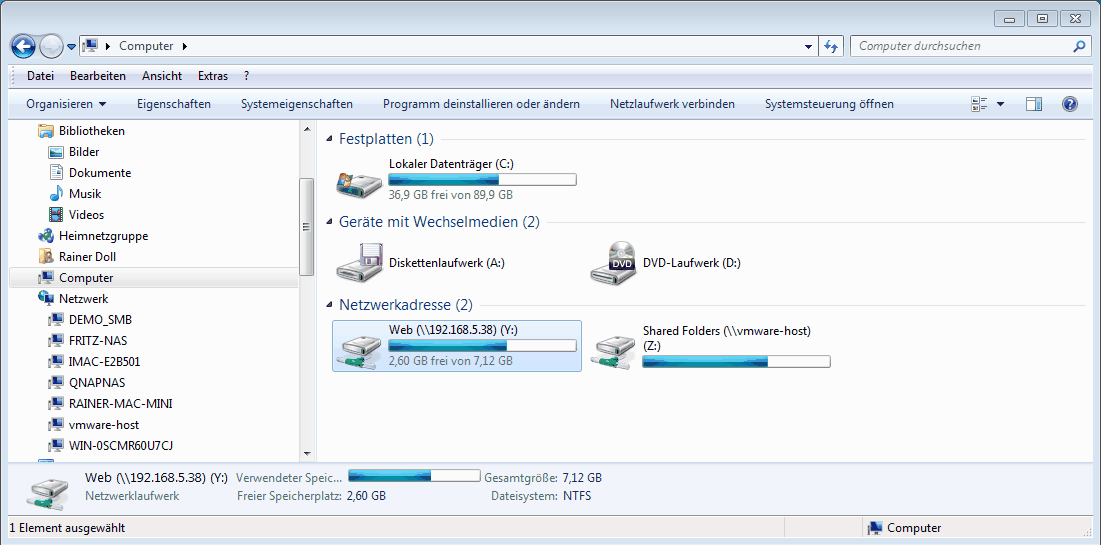Select the Videos library
Screen dimensions: 1101x545
point(86,215)
